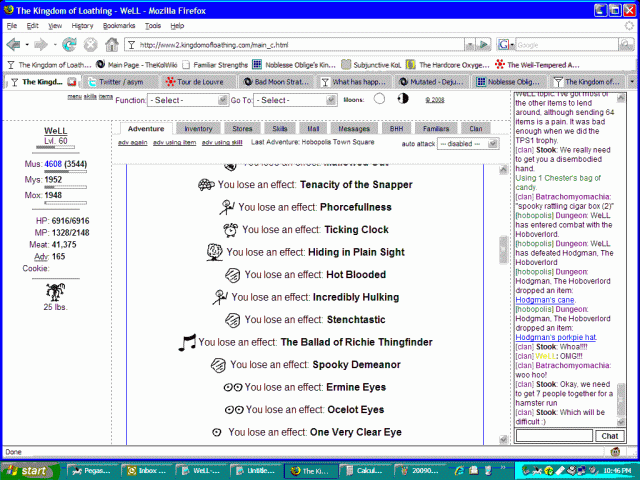Click the Hot Blooded effect icon

231,275
